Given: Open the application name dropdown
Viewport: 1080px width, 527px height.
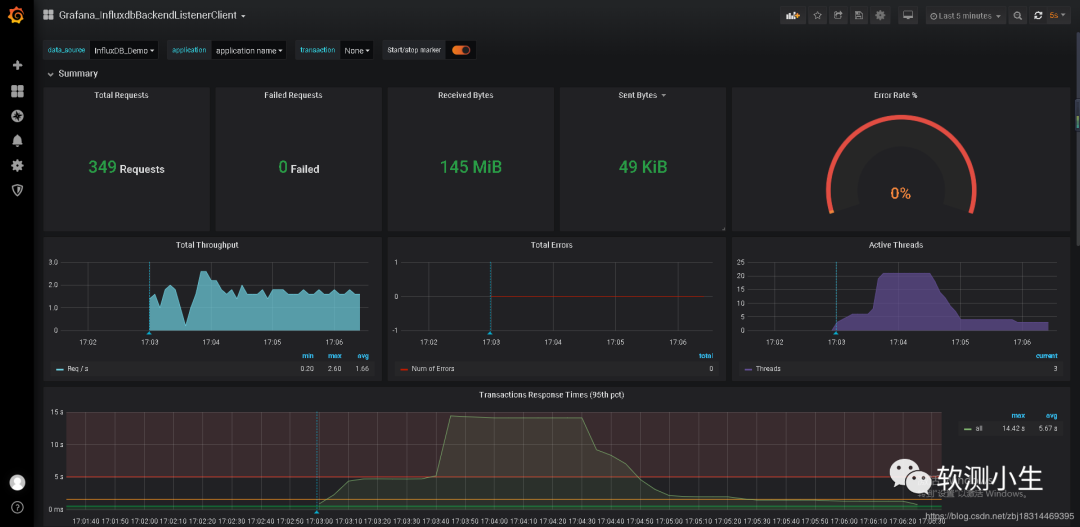Looking at the screenshot, I should click(249, 50).
